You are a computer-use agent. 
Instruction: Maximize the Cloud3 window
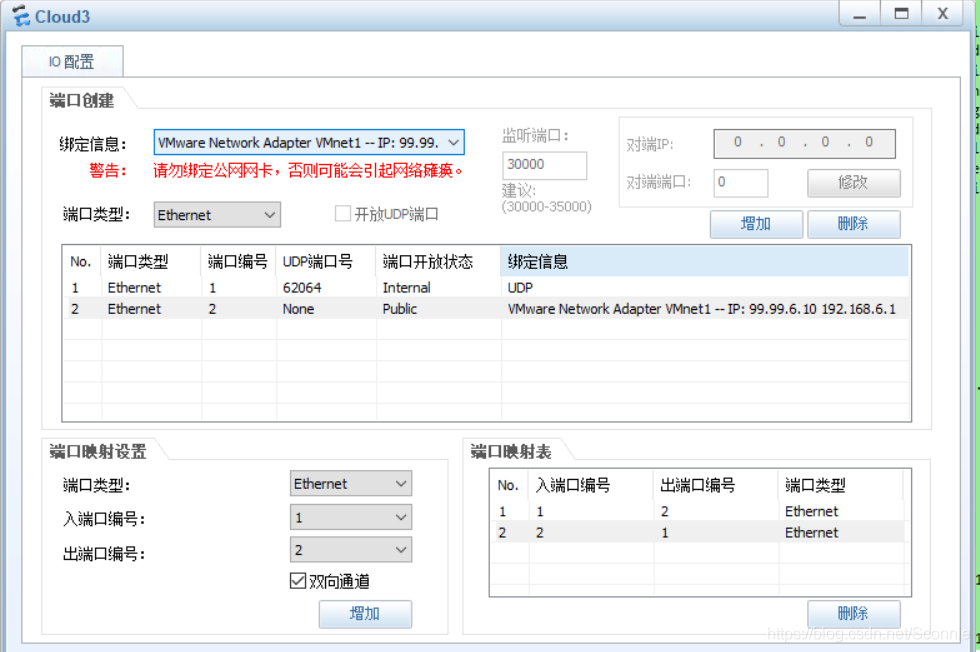pos(901,14)
